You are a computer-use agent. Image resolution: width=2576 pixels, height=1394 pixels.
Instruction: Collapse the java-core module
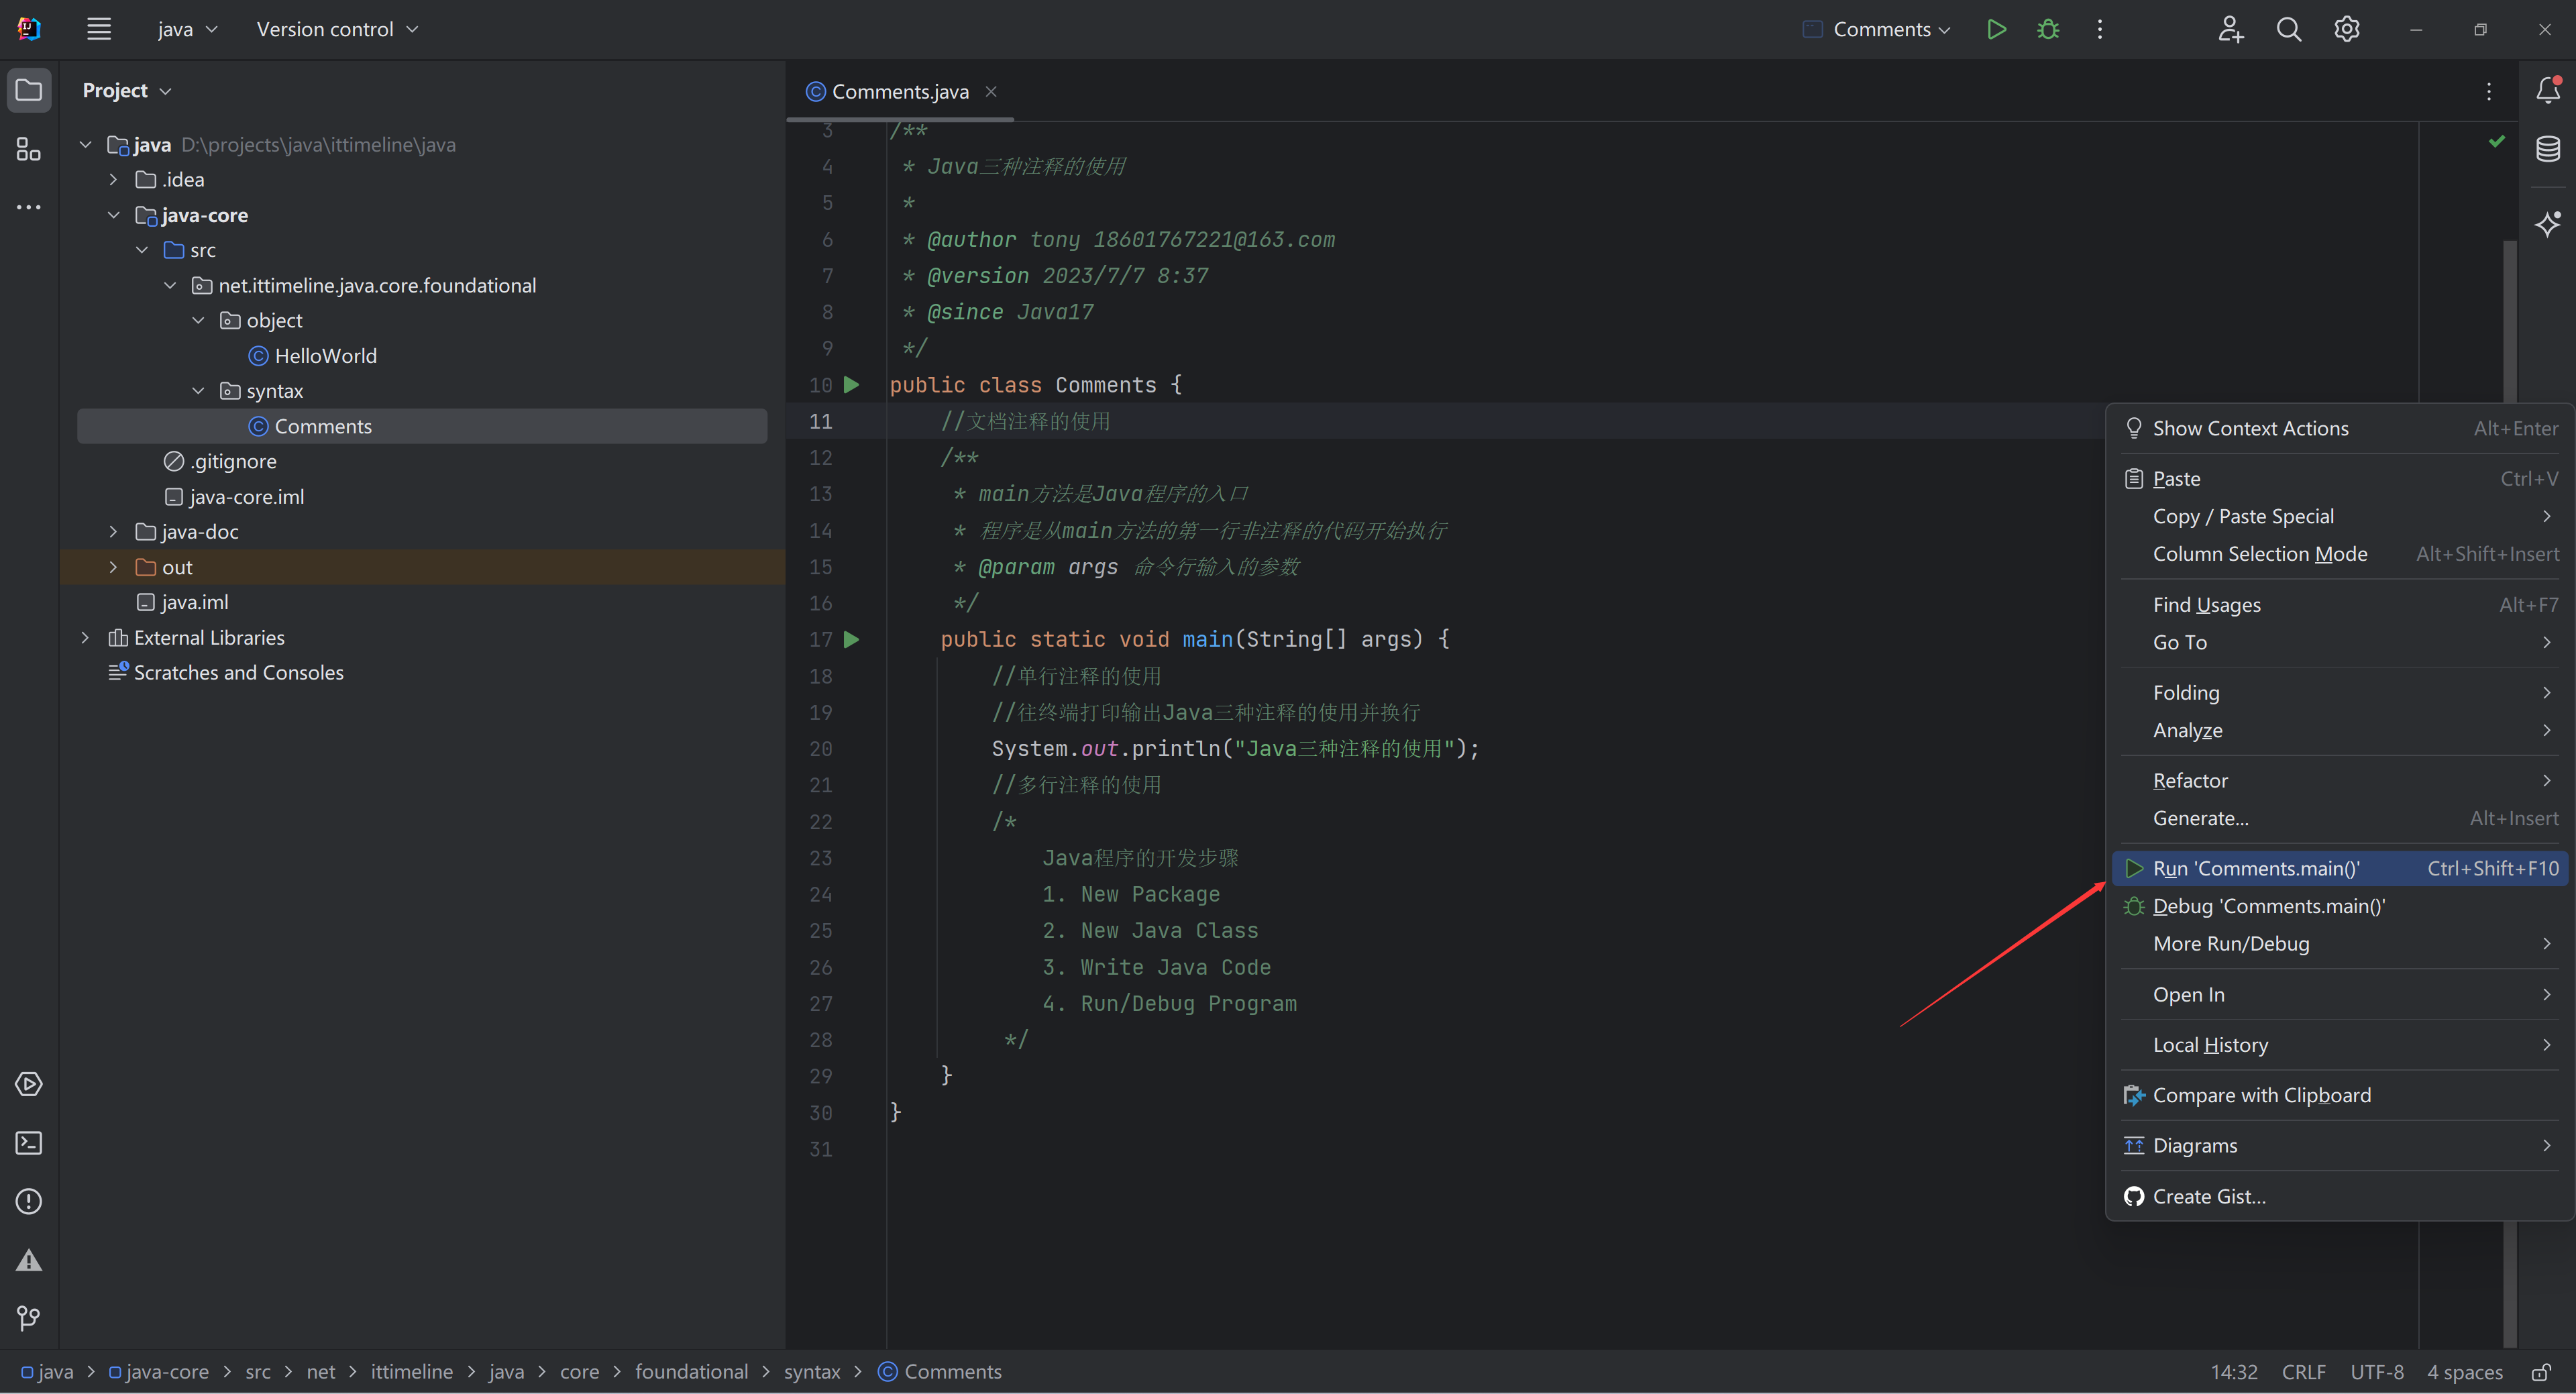tap(114, 215)
